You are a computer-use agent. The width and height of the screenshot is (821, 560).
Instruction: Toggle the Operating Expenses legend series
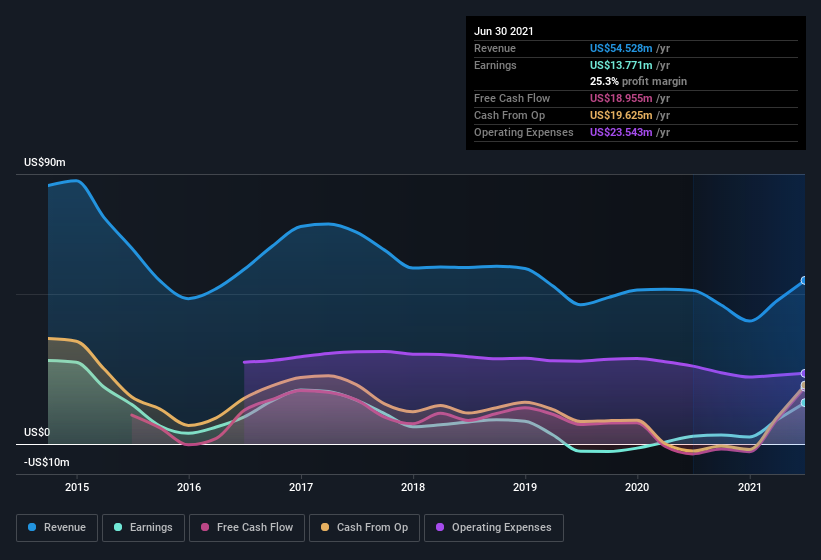(x=494, y=528)
